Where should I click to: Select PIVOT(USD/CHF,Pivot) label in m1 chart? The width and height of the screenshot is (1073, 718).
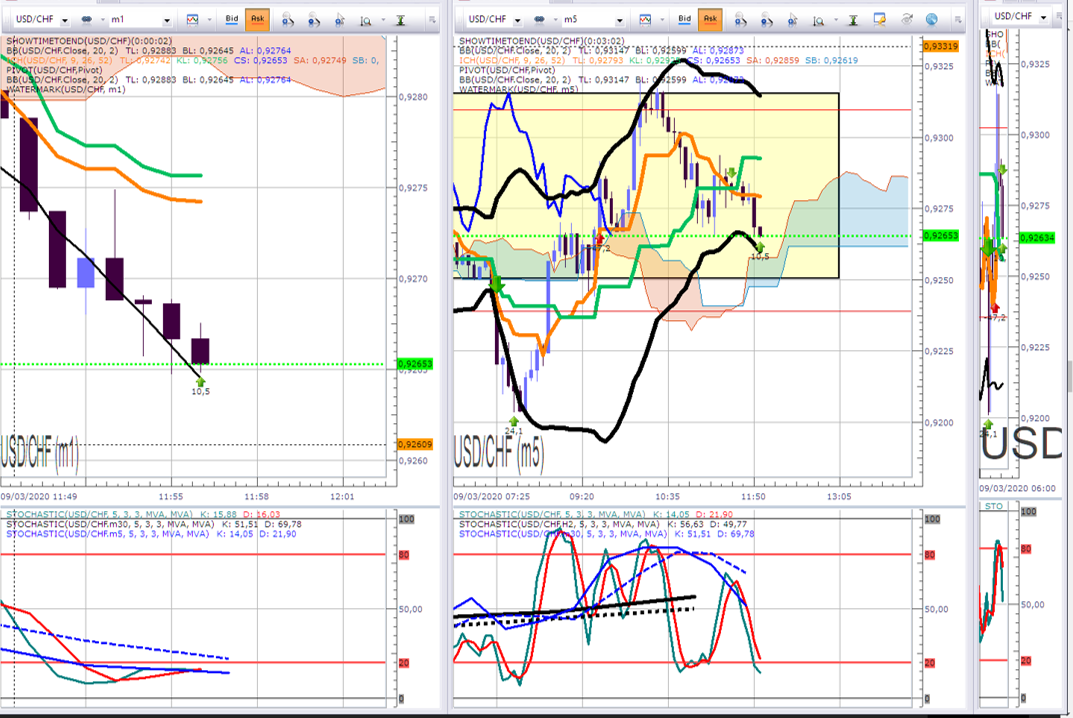coord(54,70)
